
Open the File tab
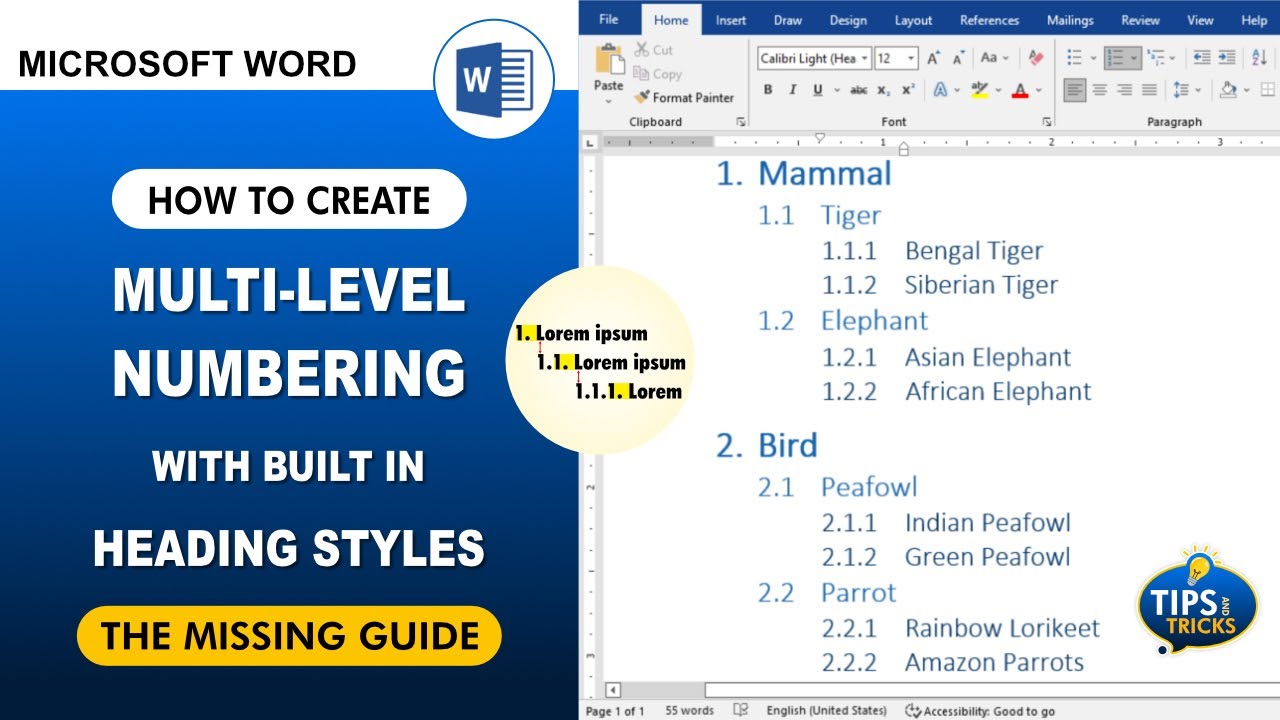tap(608, 20)
